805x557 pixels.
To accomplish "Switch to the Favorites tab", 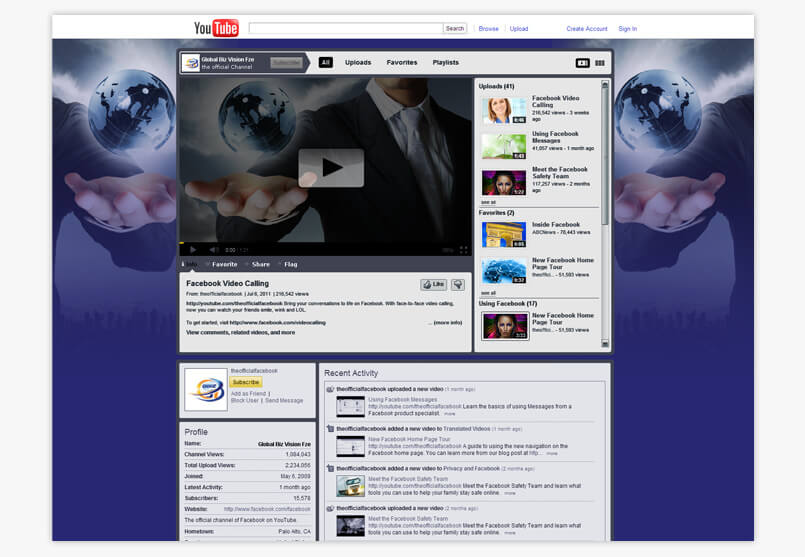I will [401, 63].
